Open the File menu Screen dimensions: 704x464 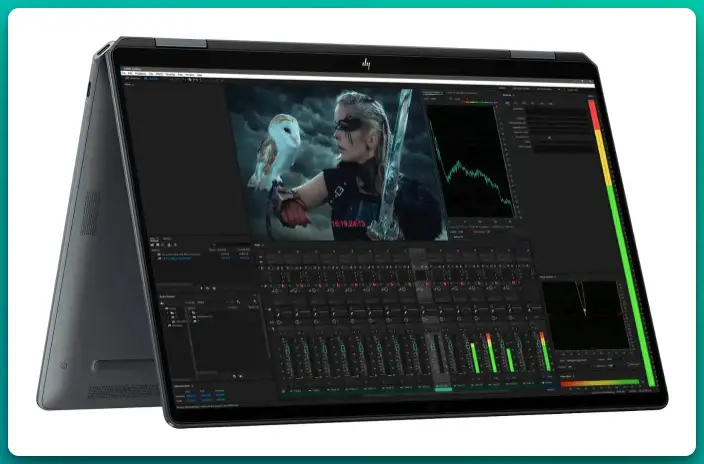pos(124,73)
